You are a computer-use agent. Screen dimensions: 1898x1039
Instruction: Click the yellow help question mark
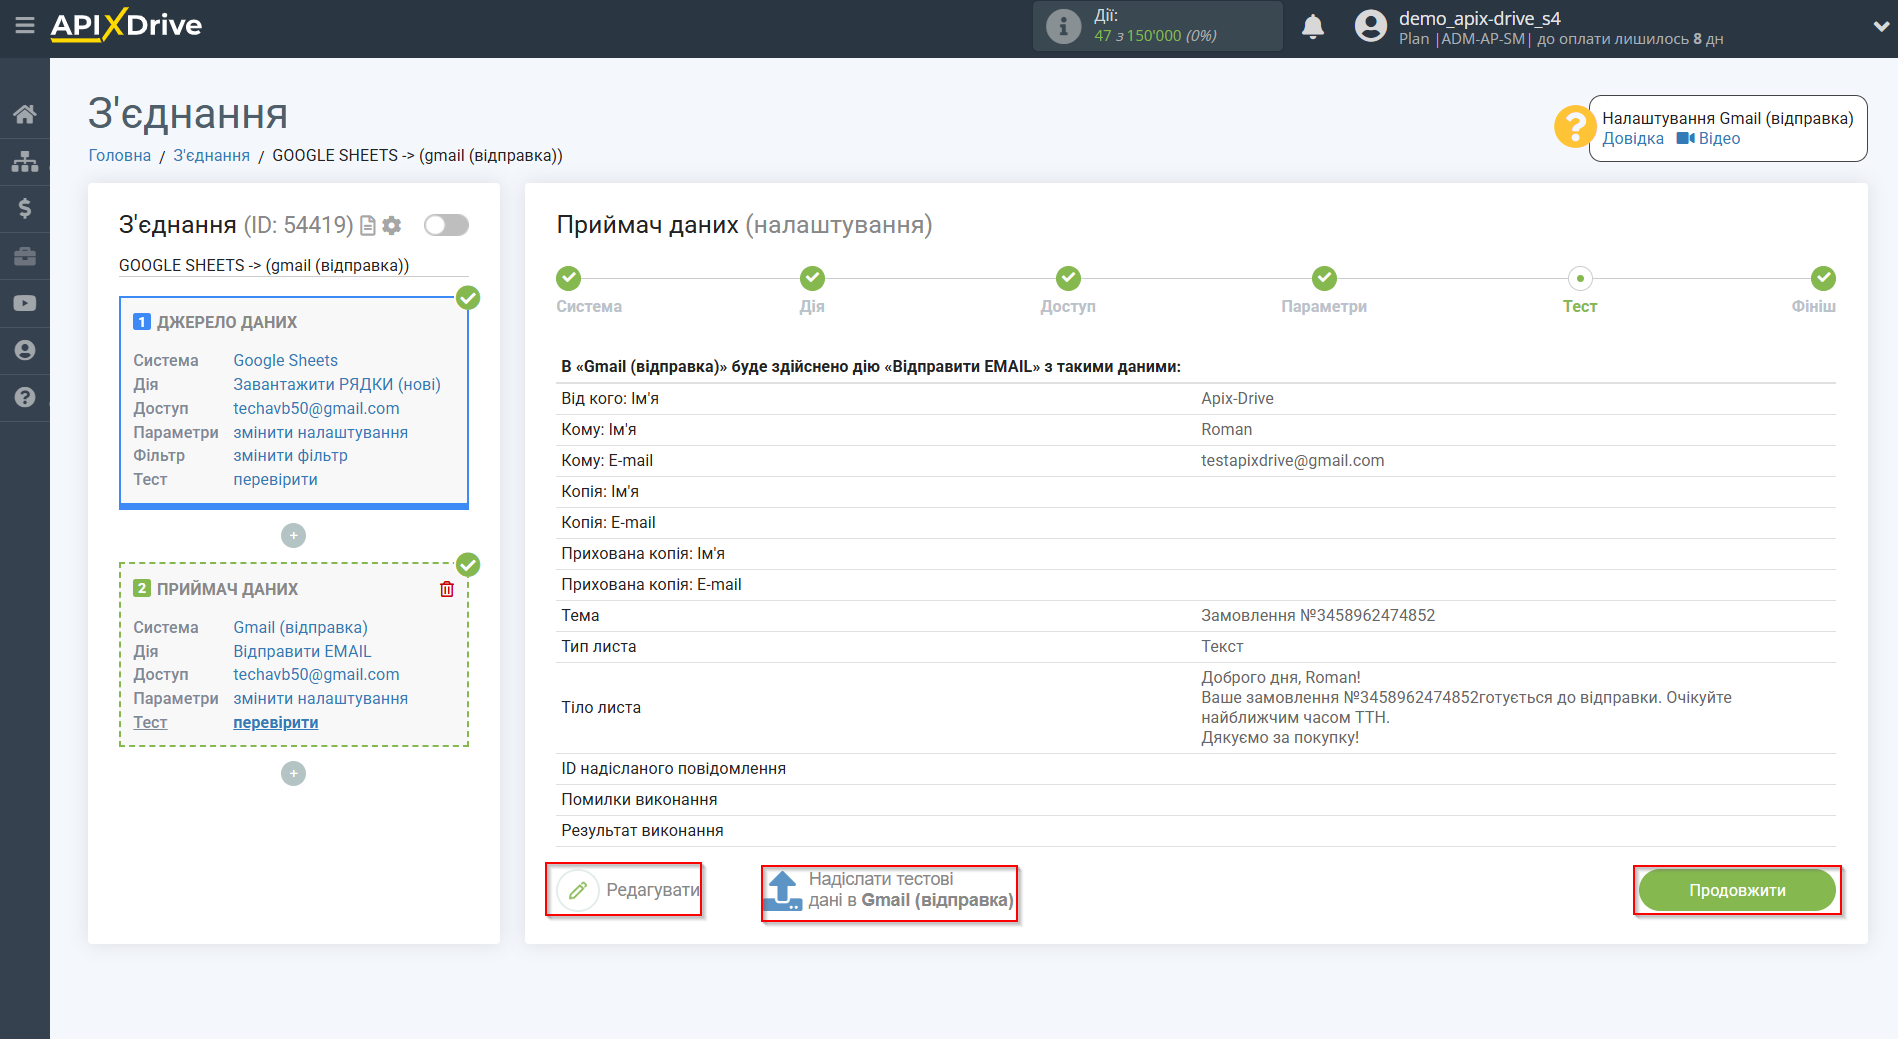[1574, 127]
